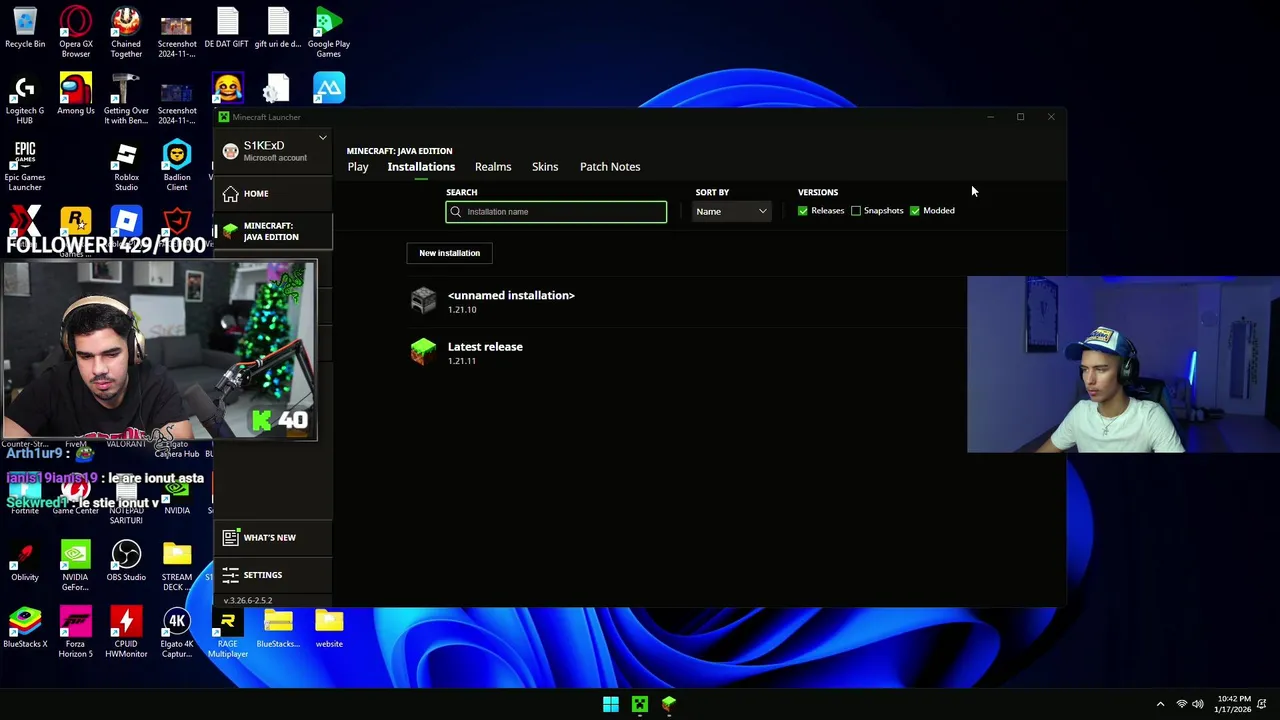Open the NVIDIA GeForce green shortcut
Image resolution: width=1280 pixels, height=720 pixels.
76,565
